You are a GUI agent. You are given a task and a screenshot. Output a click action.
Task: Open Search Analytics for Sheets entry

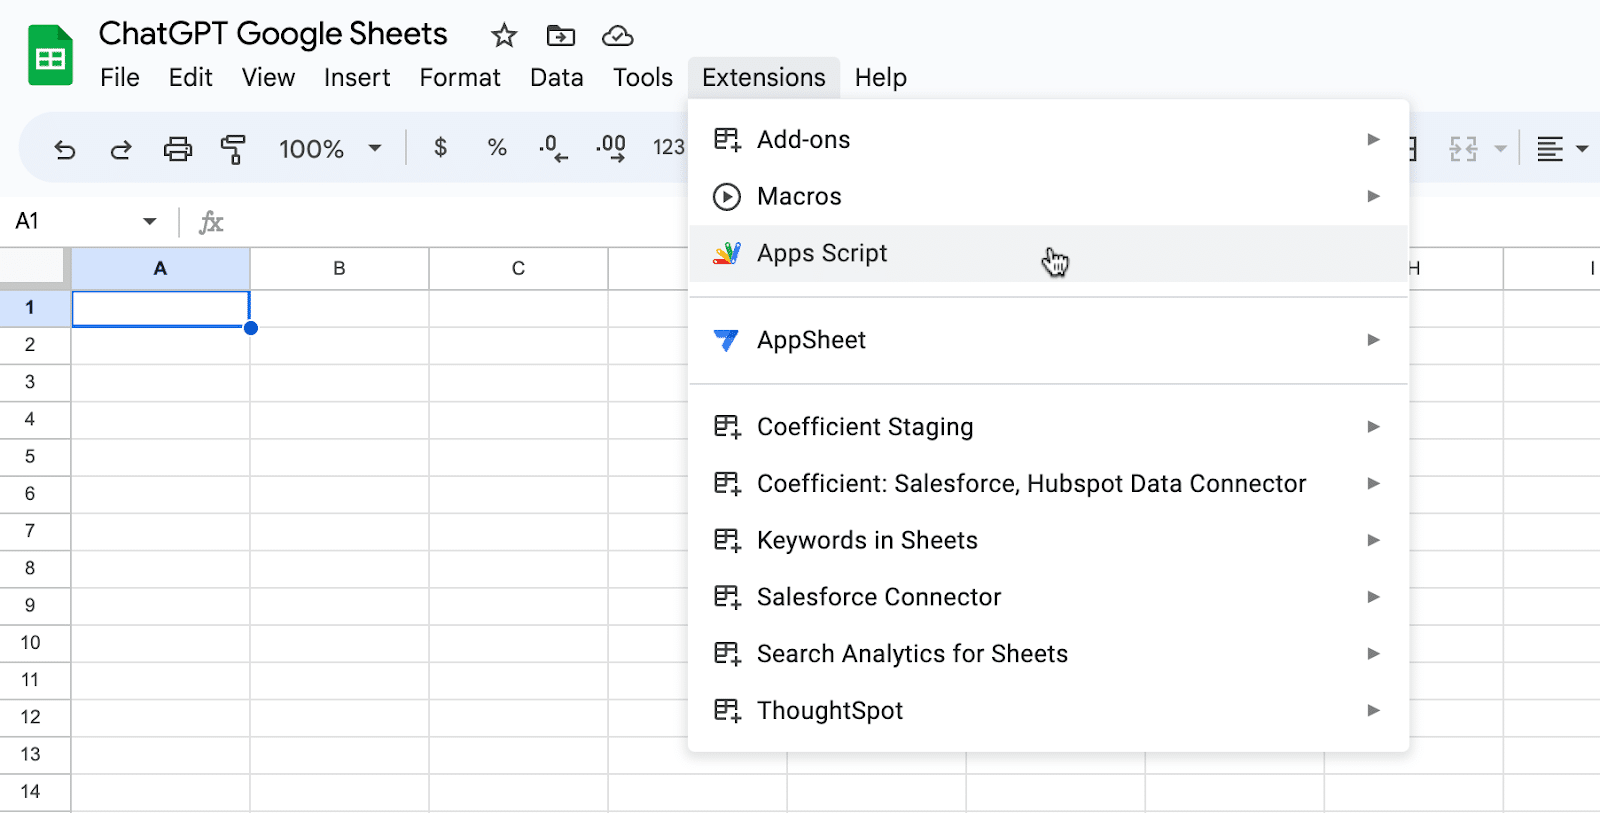[1049, 654]
